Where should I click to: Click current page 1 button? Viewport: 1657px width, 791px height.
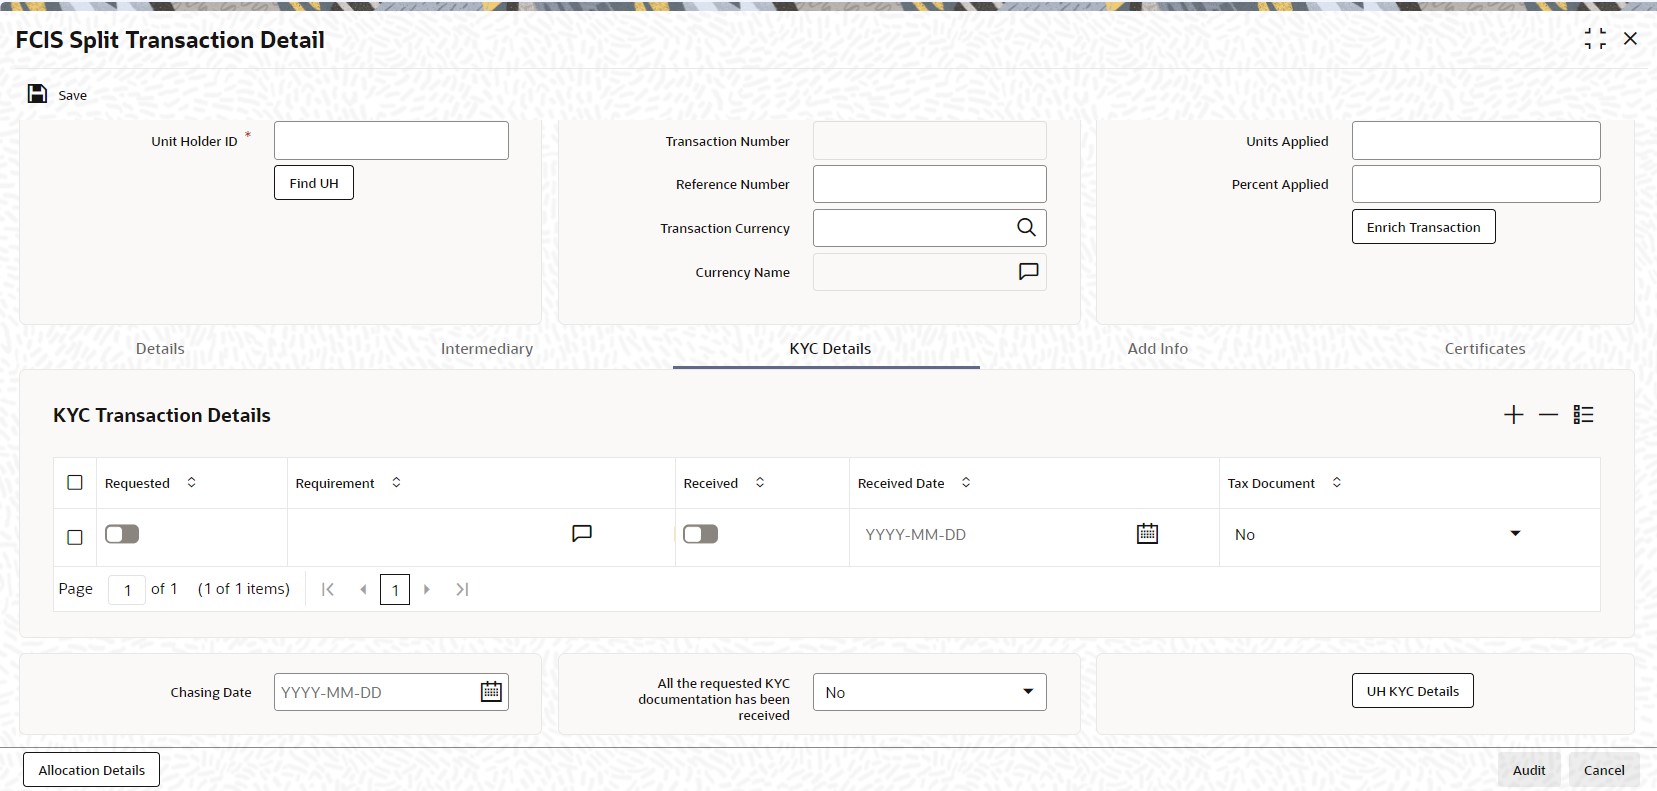[x=395, y=590]
